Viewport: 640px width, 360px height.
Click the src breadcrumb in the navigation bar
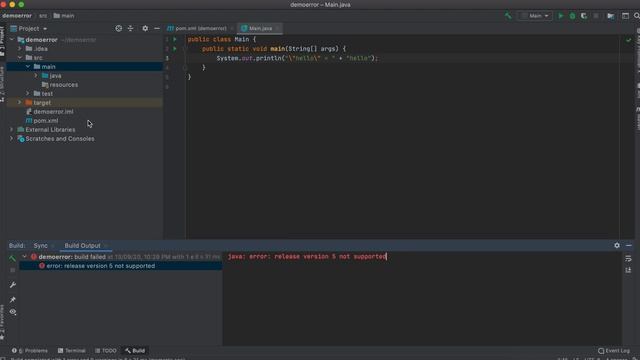coord(43,16)
